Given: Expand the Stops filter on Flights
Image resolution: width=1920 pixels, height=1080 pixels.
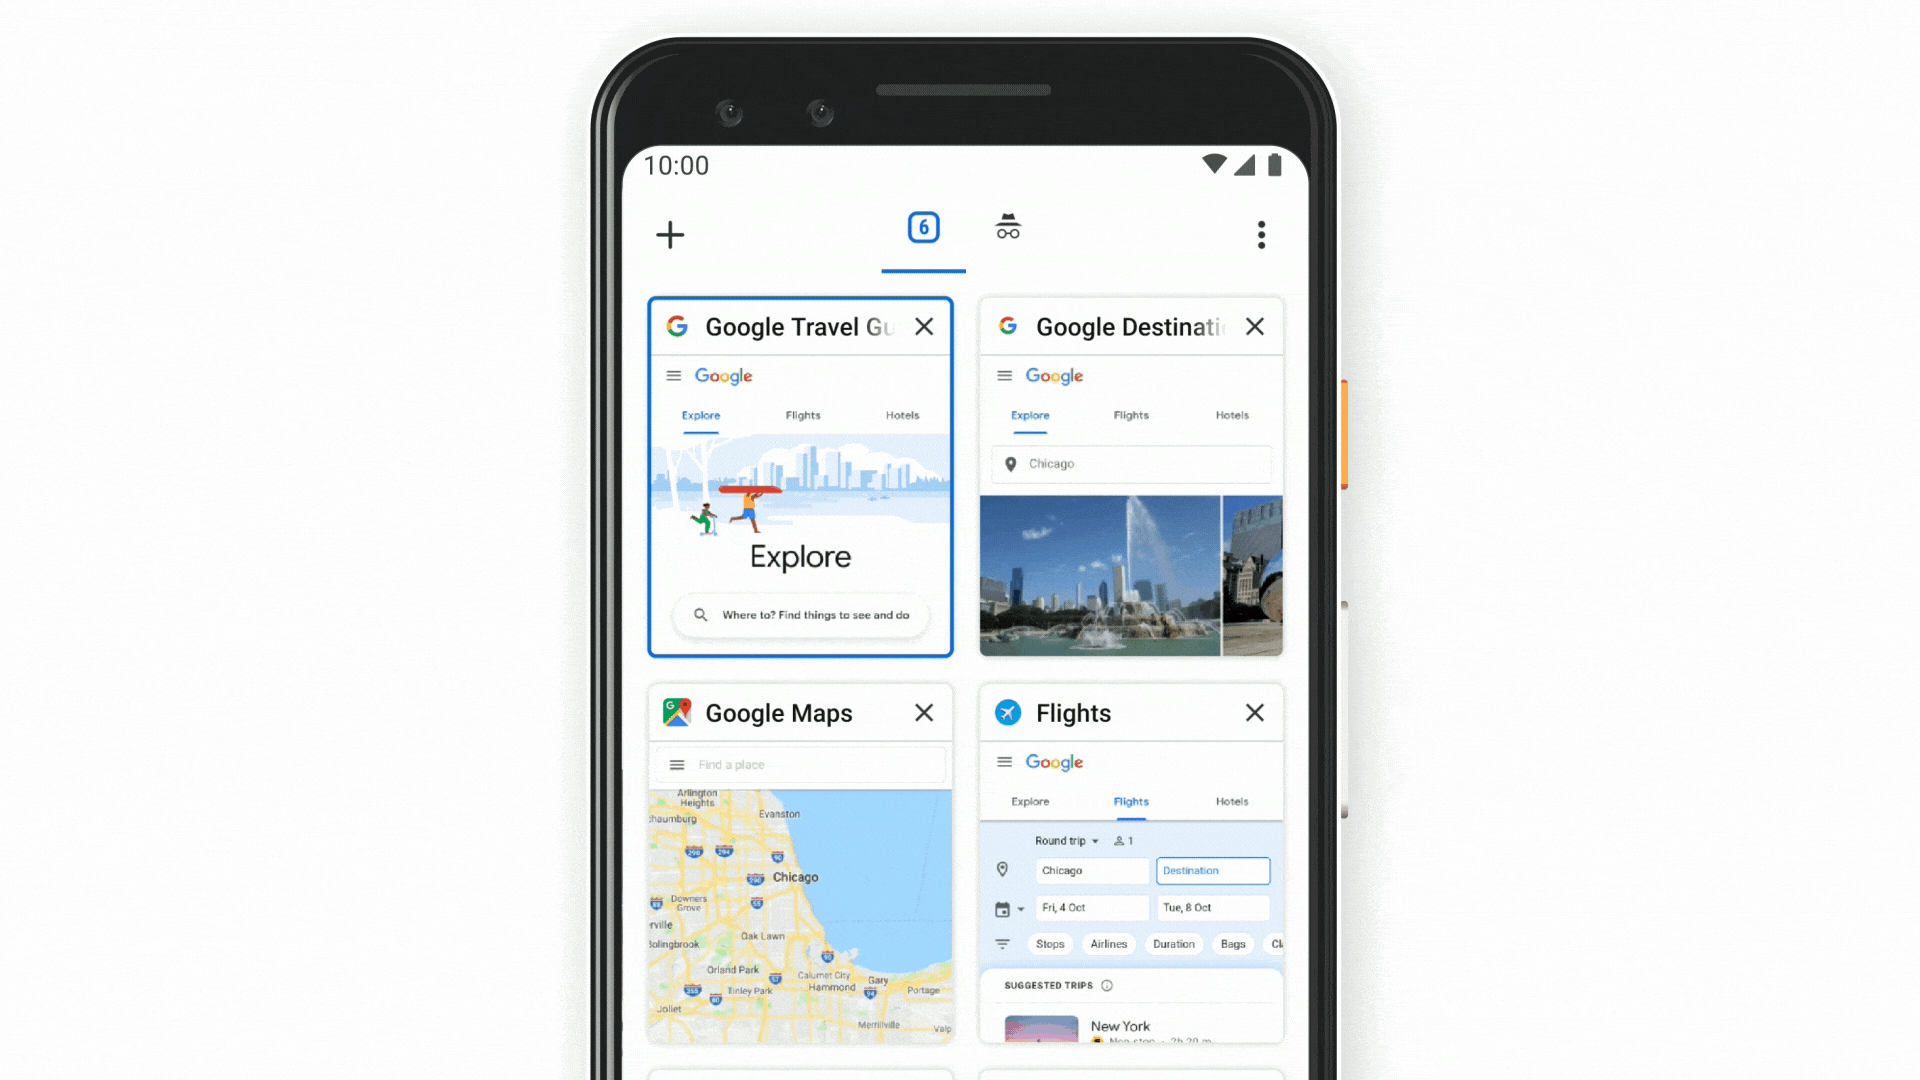Looking at the screenshot, I should (1048, 944).
